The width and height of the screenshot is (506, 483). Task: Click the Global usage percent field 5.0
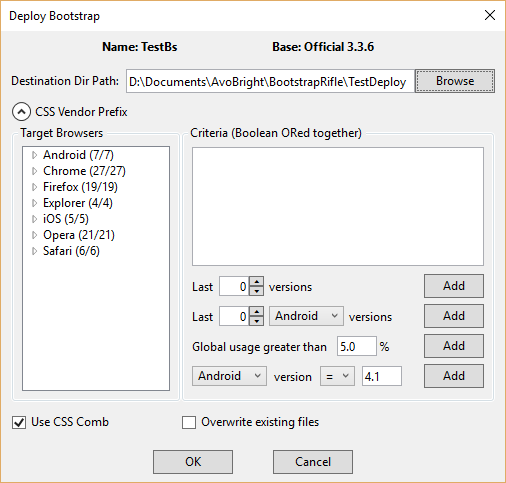tap(357, 346)
